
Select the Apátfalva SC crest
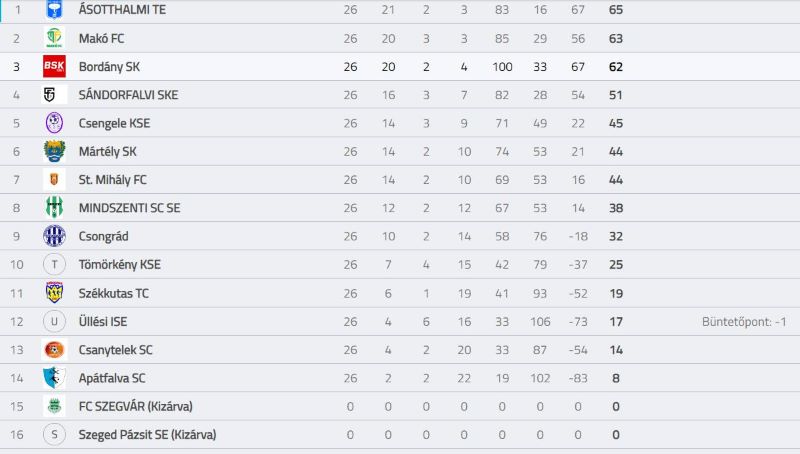(54, 378)
